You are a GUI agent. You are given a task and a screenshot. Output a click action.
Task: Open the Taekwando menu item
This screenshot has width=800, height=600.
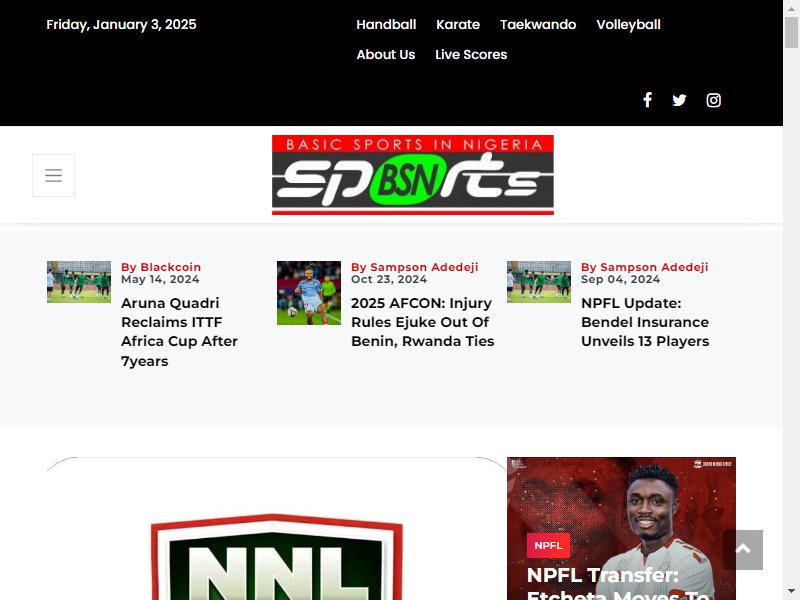click(x=538, y=24)
